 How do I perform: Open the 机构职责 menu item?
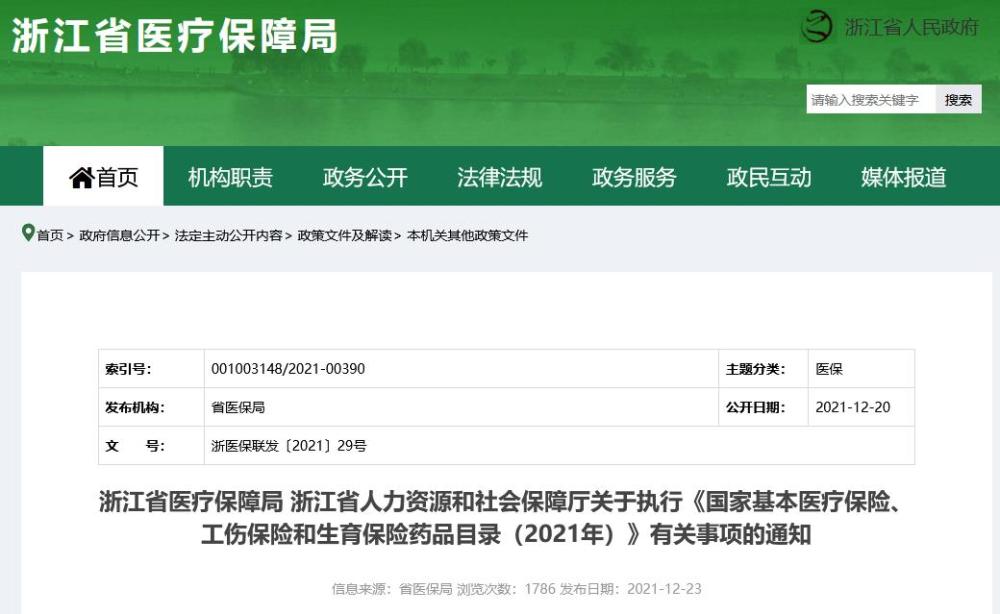pyautogui.click(x=230, y=177)
